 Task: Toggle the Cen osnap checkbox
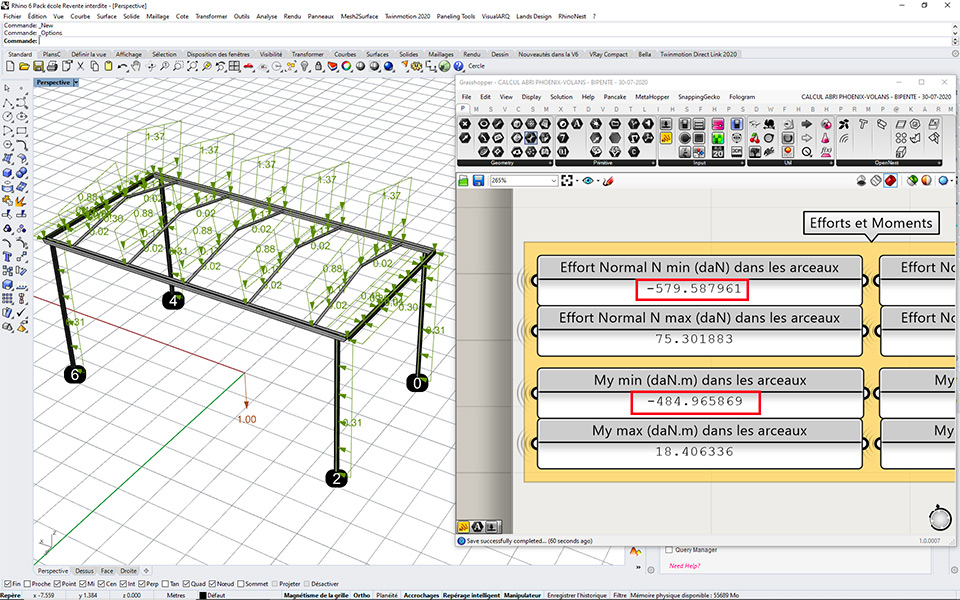point(101,584)
